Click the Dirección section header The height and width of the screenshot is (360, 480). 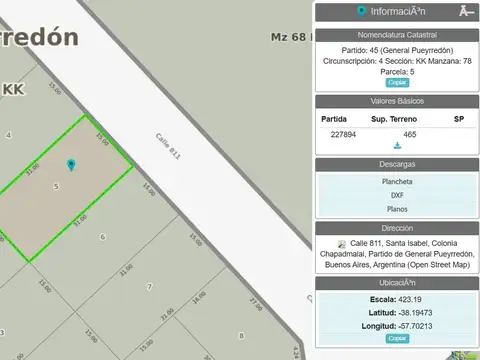pyautogui.click(x=397, y=228)
